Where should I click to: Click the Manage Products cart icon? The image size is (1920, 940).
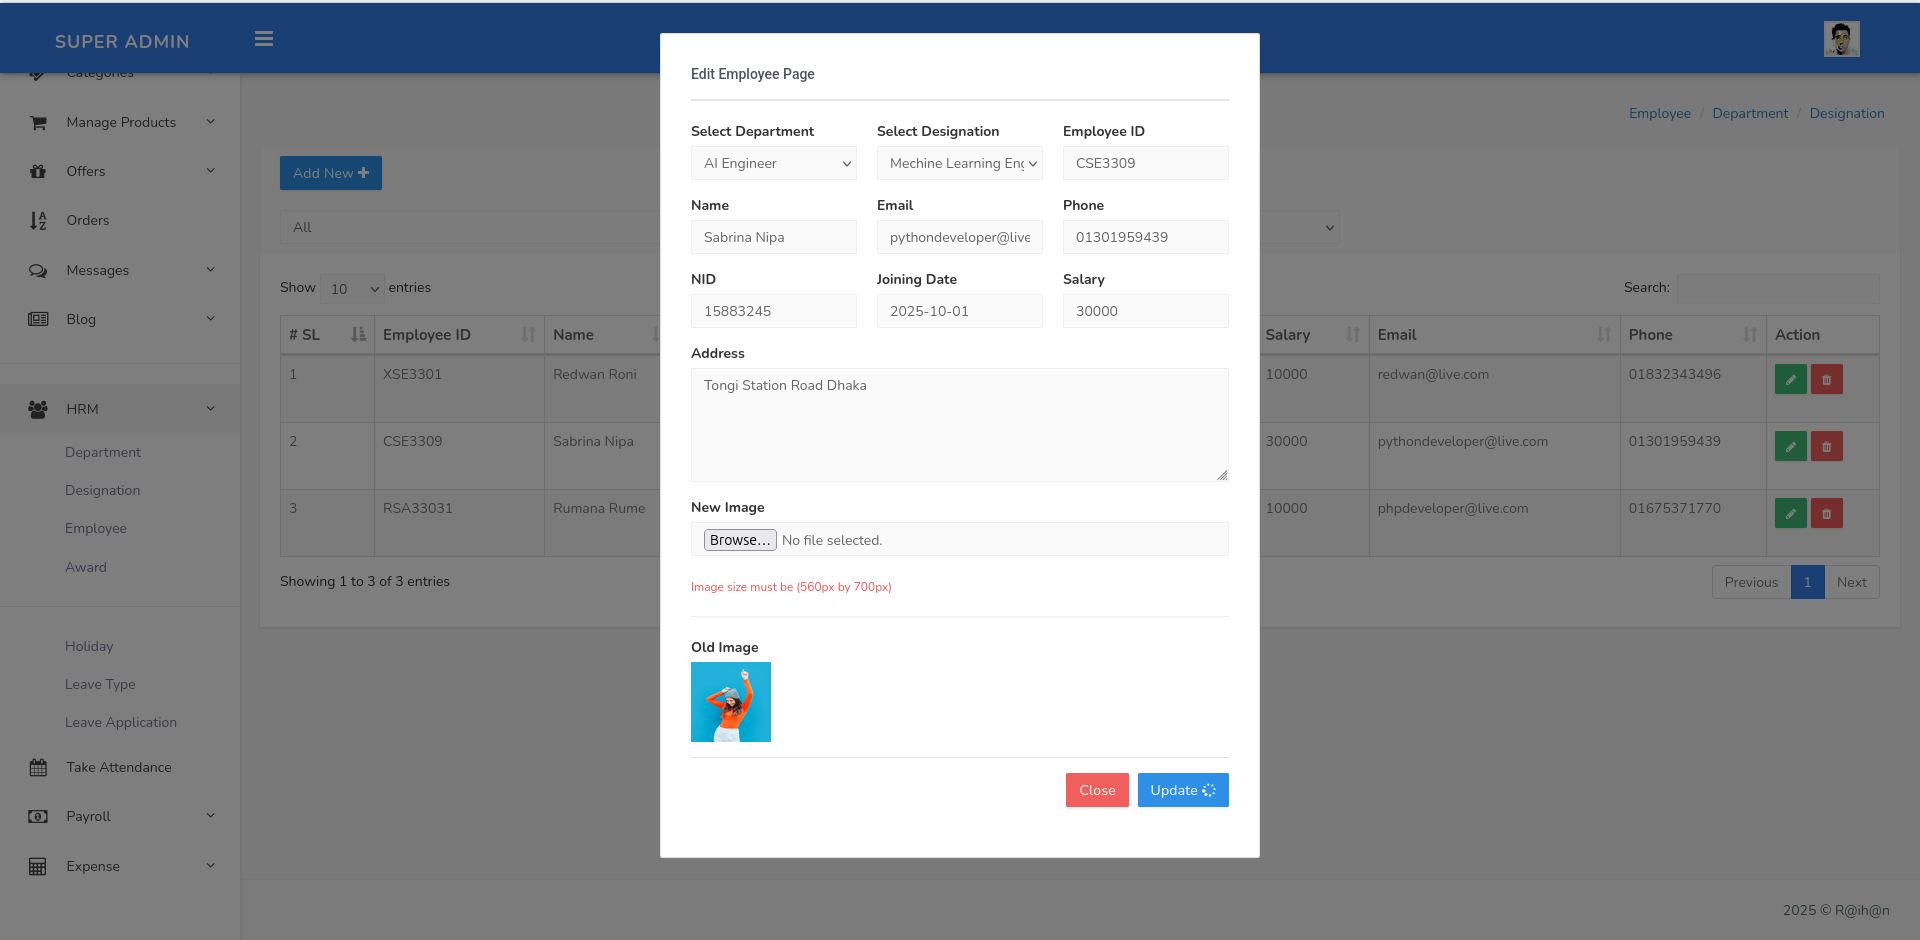[x=38, y=122]
